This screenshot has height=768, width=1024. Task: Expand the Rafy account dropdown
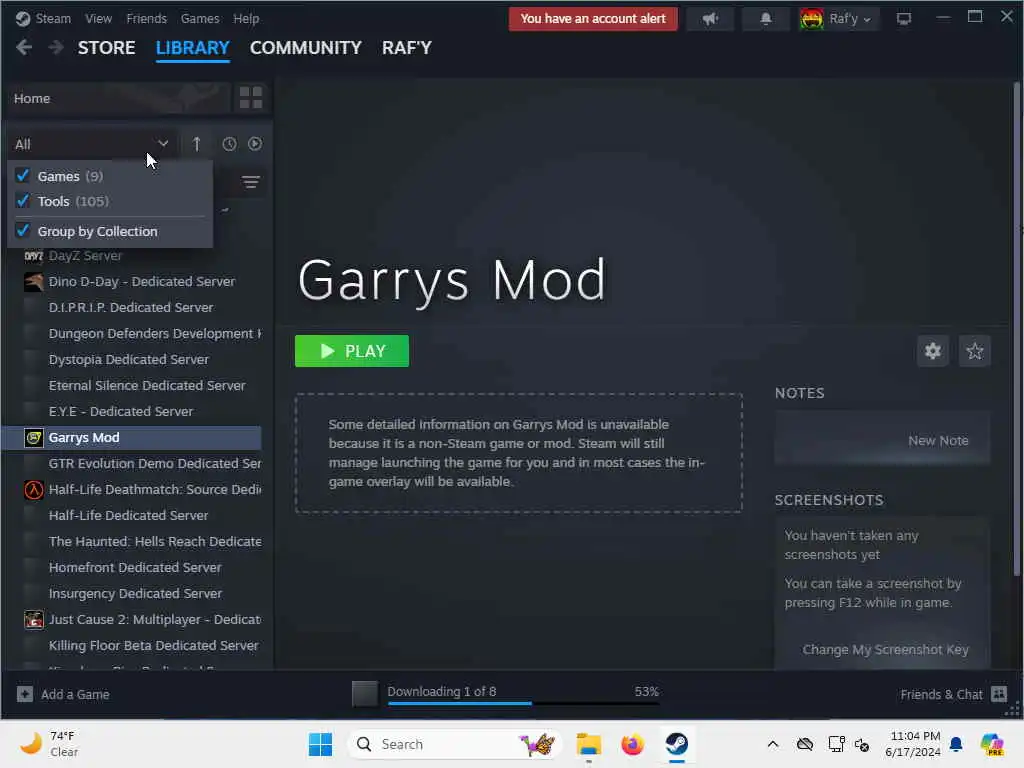(x=867, y=20)
